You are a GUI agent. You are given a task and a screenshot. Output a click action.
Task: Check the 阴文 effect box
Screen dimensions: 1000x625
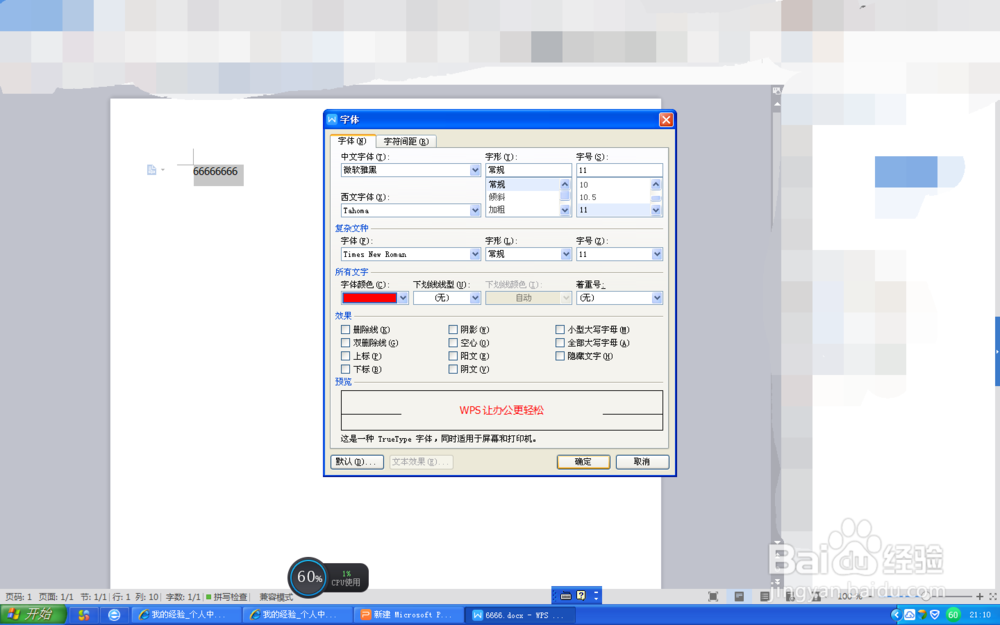[x=453, y=369]
